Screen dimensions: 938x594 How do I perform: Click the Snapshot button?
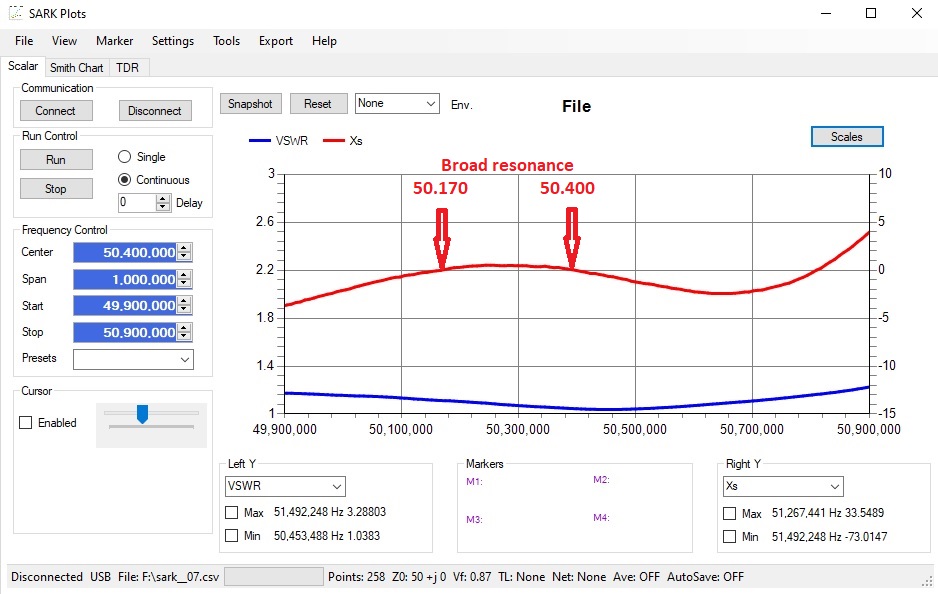250,104
